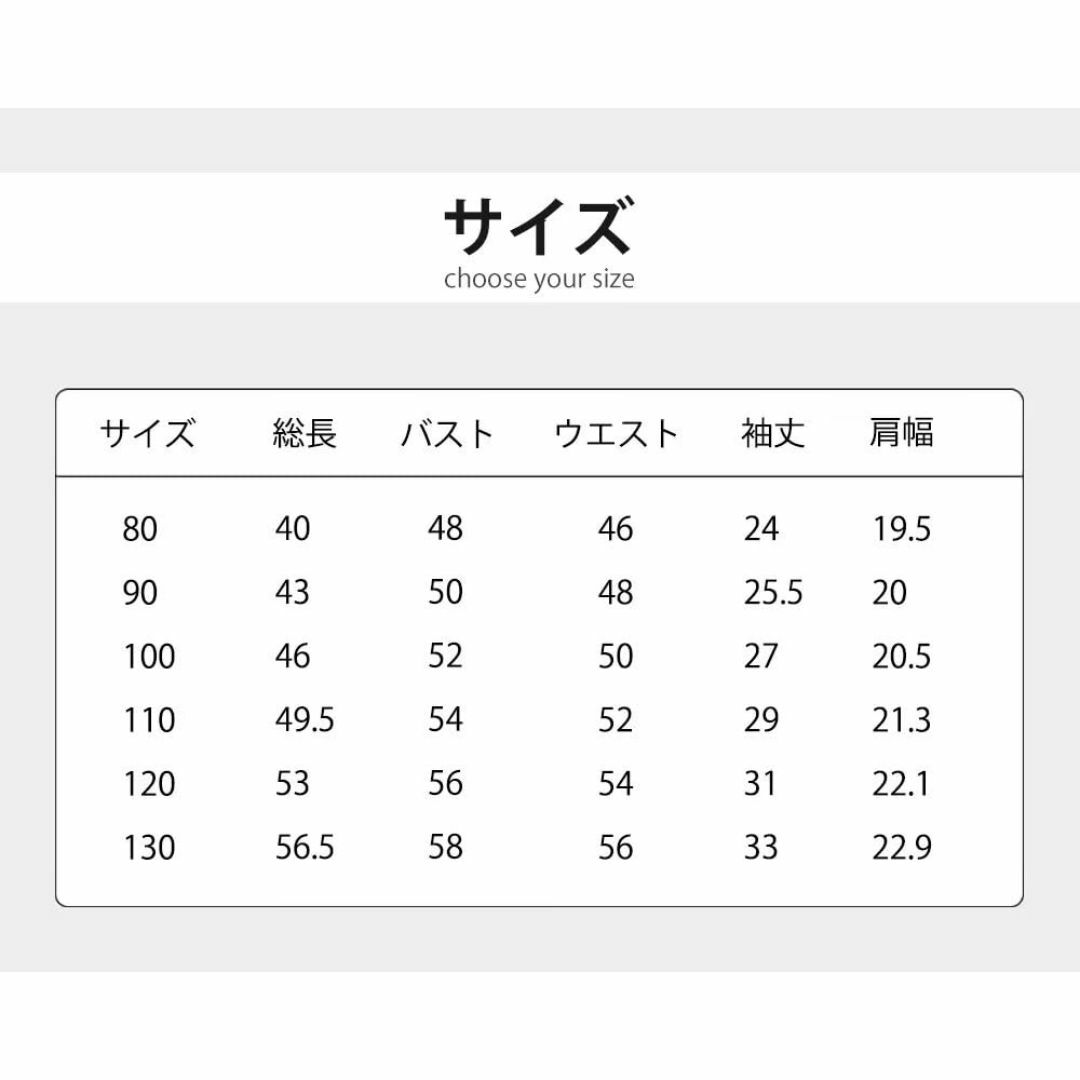The height and width of the screenshot is (1080, 1080).
Task: Click size 80 in the first row
Action: 140,530
